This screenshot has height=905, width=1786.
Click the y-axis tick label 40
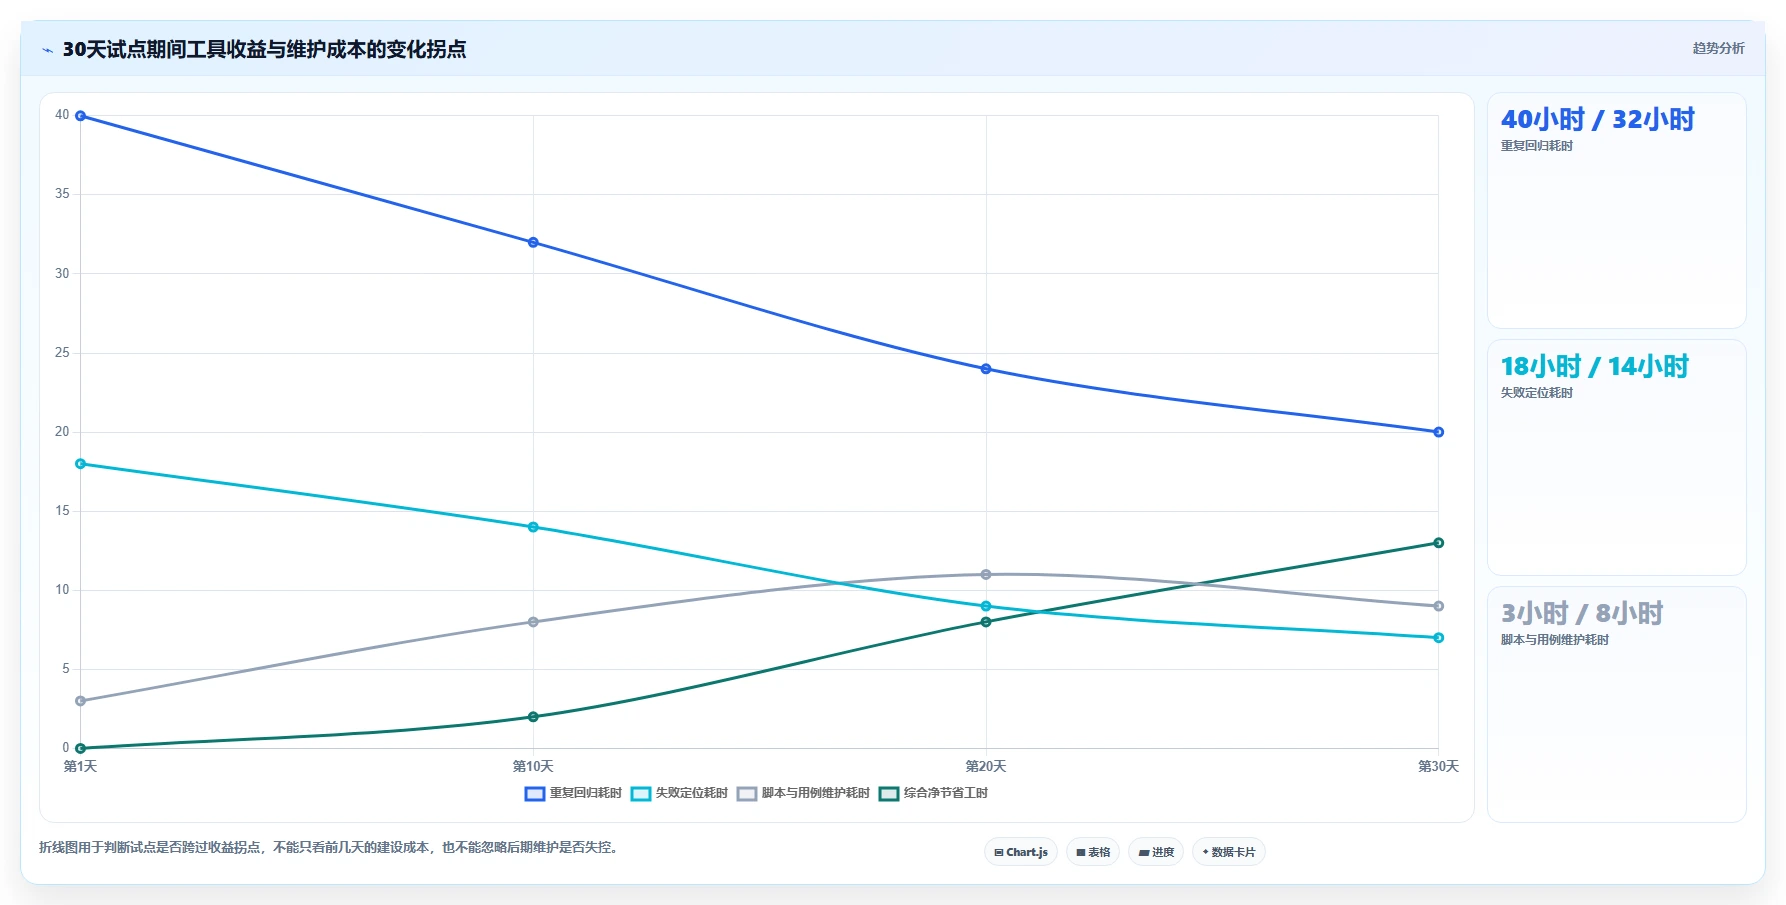click(62, 115)
